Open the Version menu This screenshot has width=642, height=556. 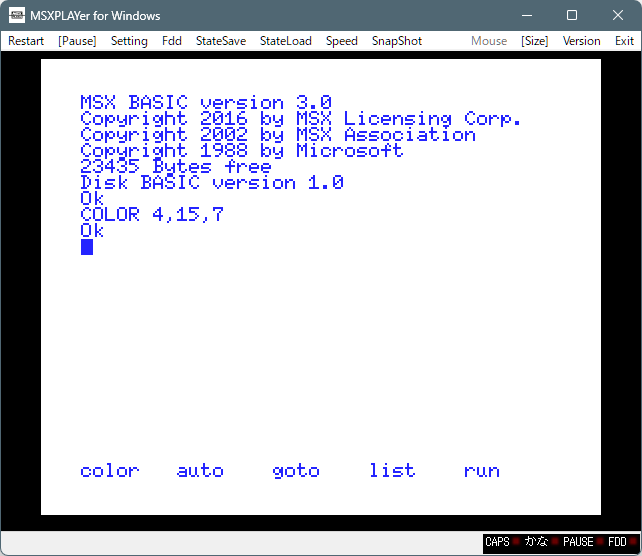(x=581, y=41)
